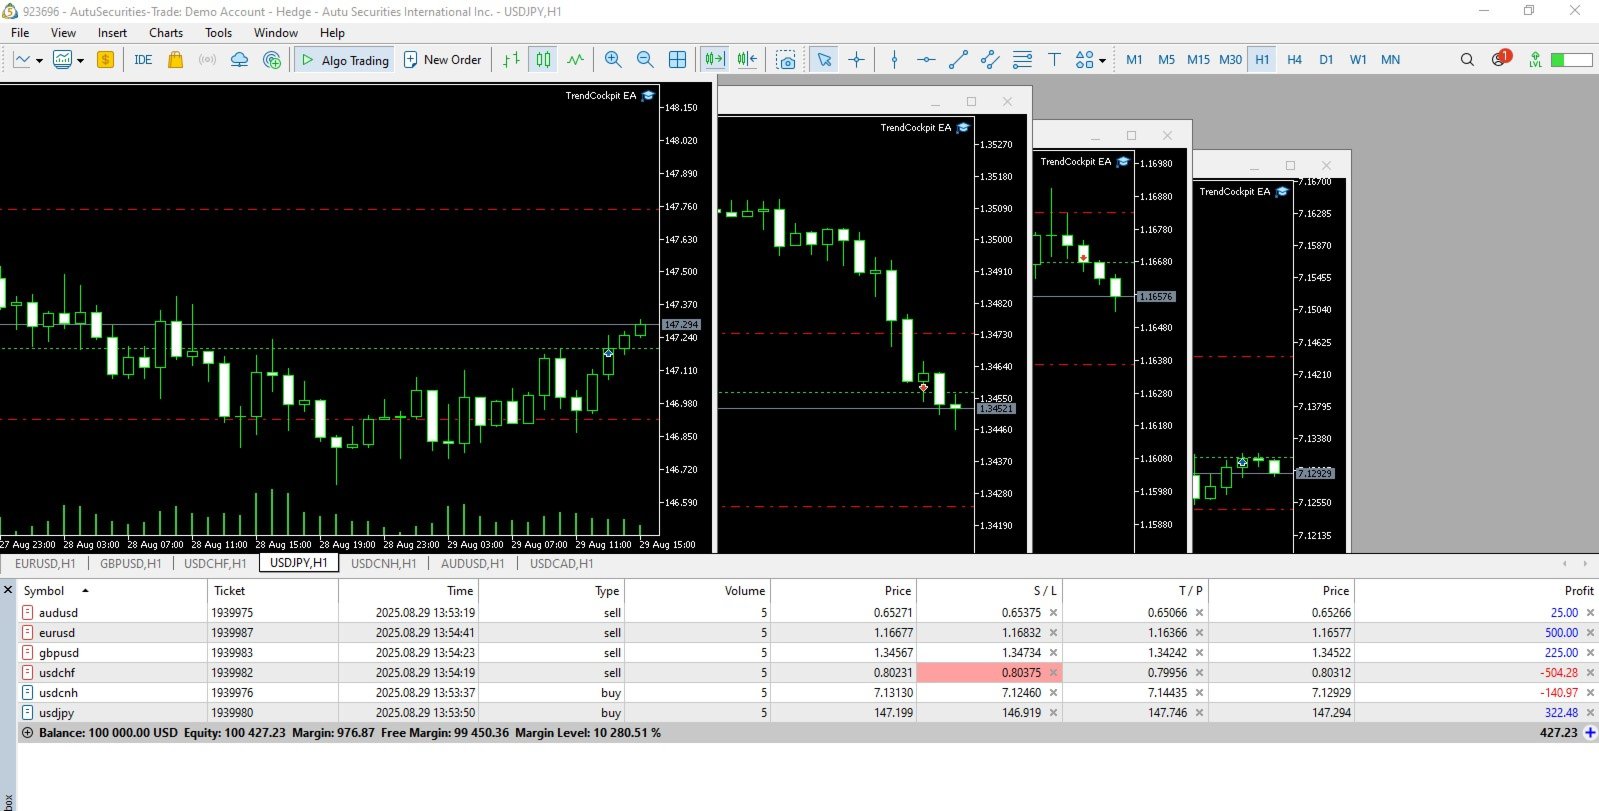Draw a horizontal line object

point(926,60)
